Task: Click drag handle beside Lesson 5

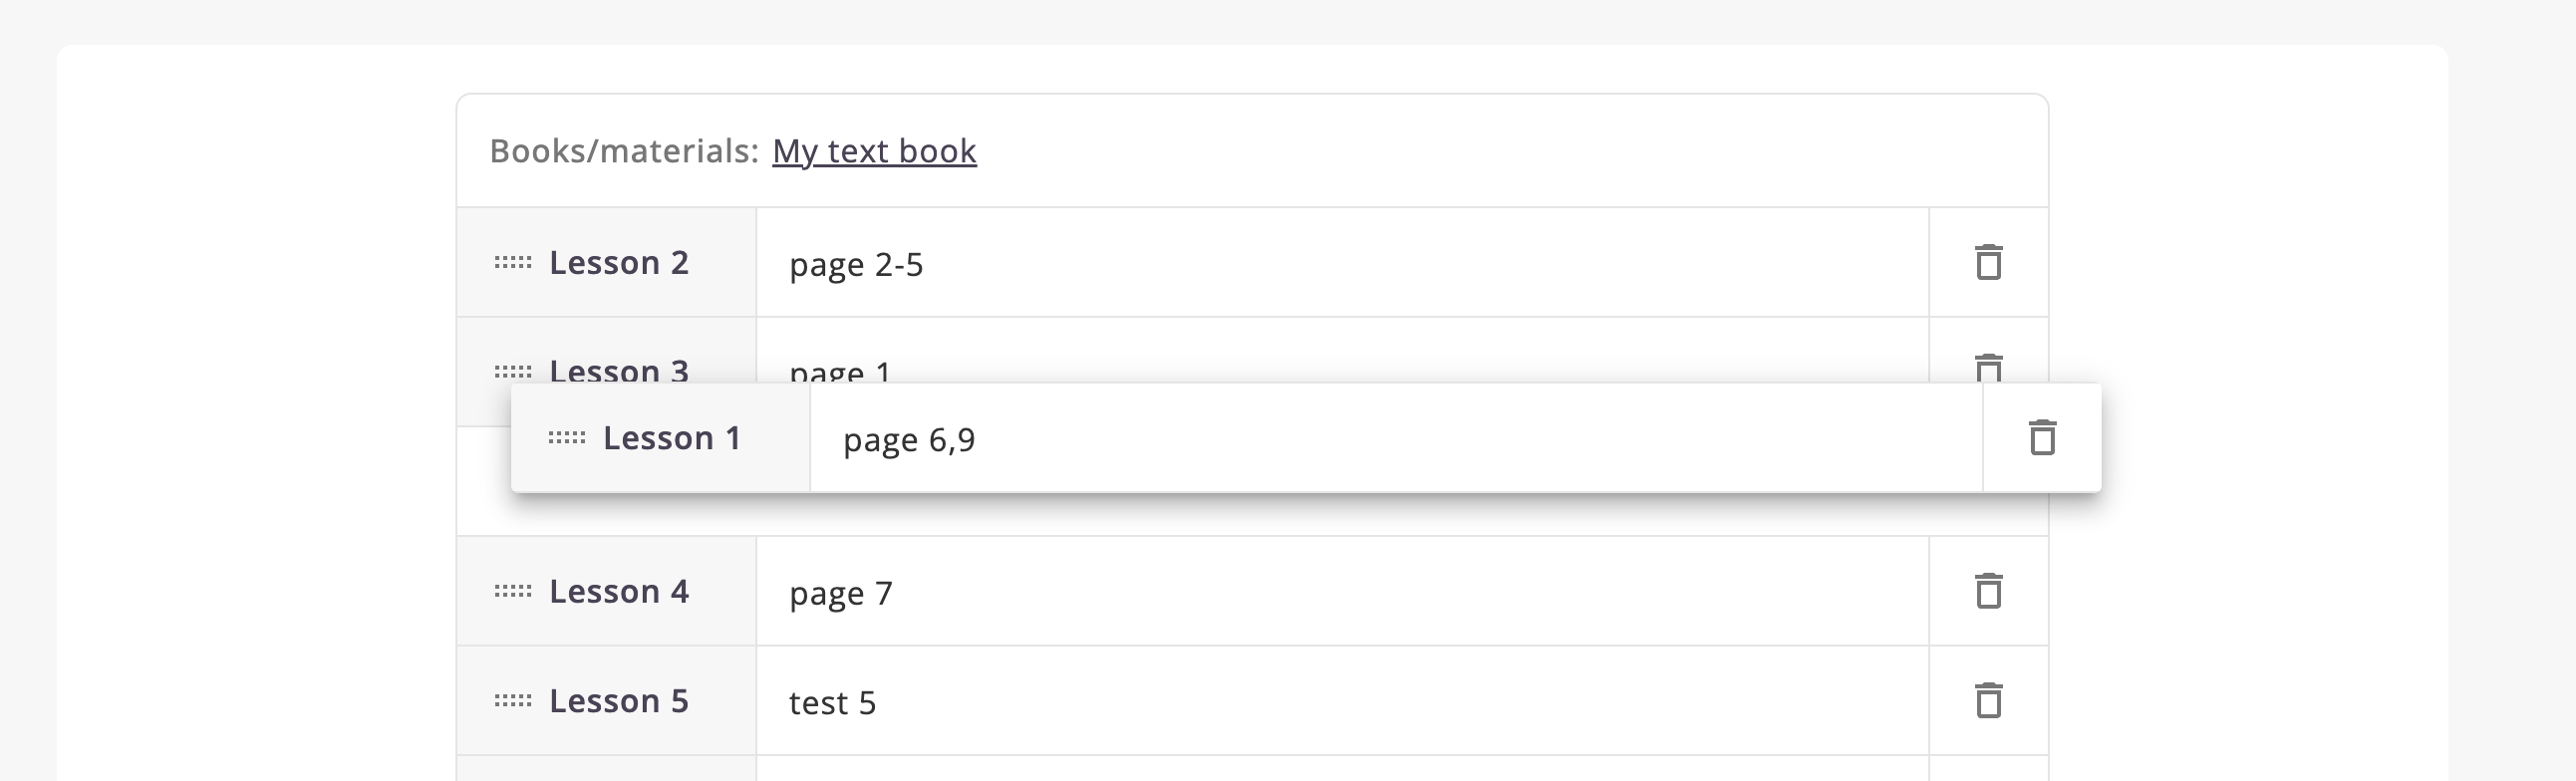Action: [513, 701]
